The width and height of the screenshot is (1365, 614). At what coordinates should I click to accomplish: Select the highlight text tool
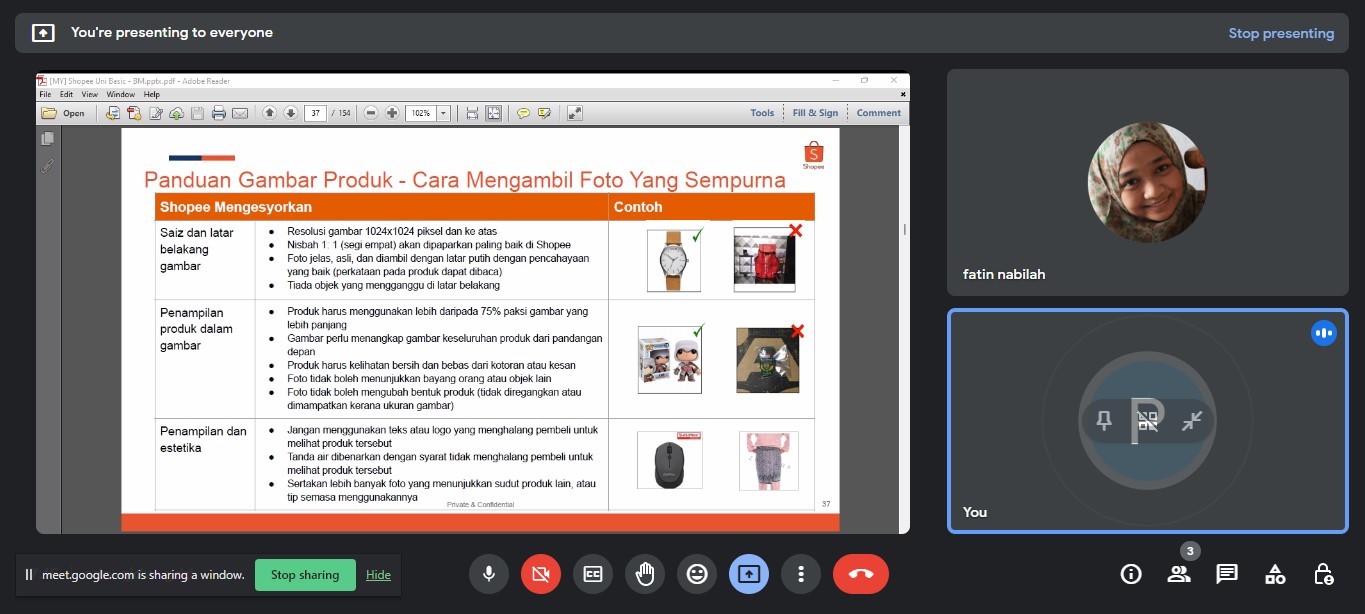coord(544,113)
